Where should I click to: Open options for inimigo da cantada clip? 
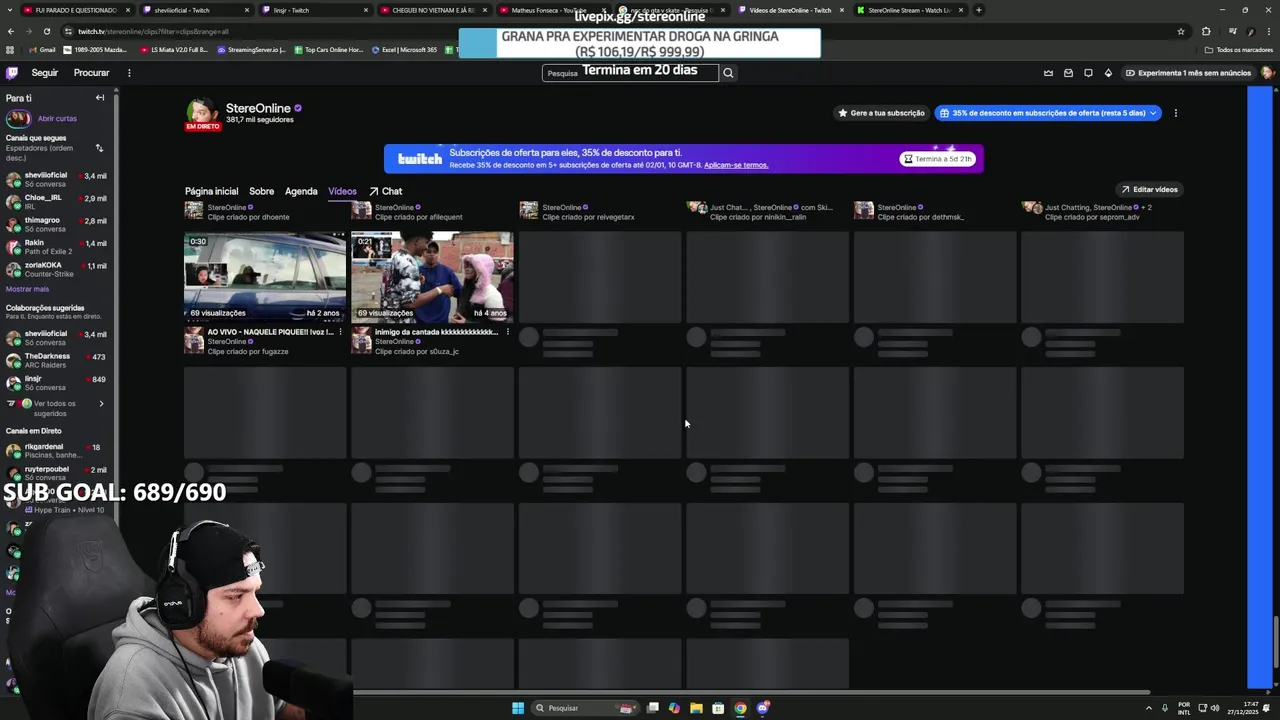coord(507,332)
